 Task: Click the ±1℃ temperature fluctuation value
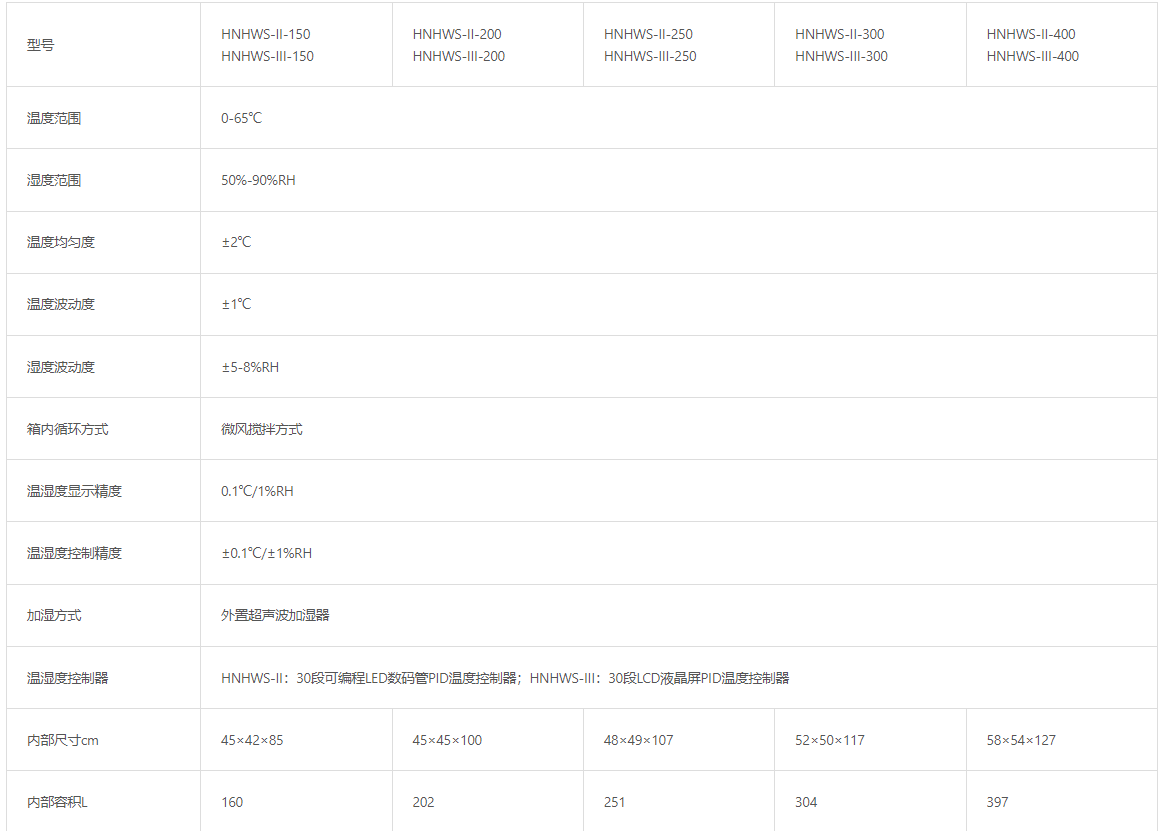(236, 304)
